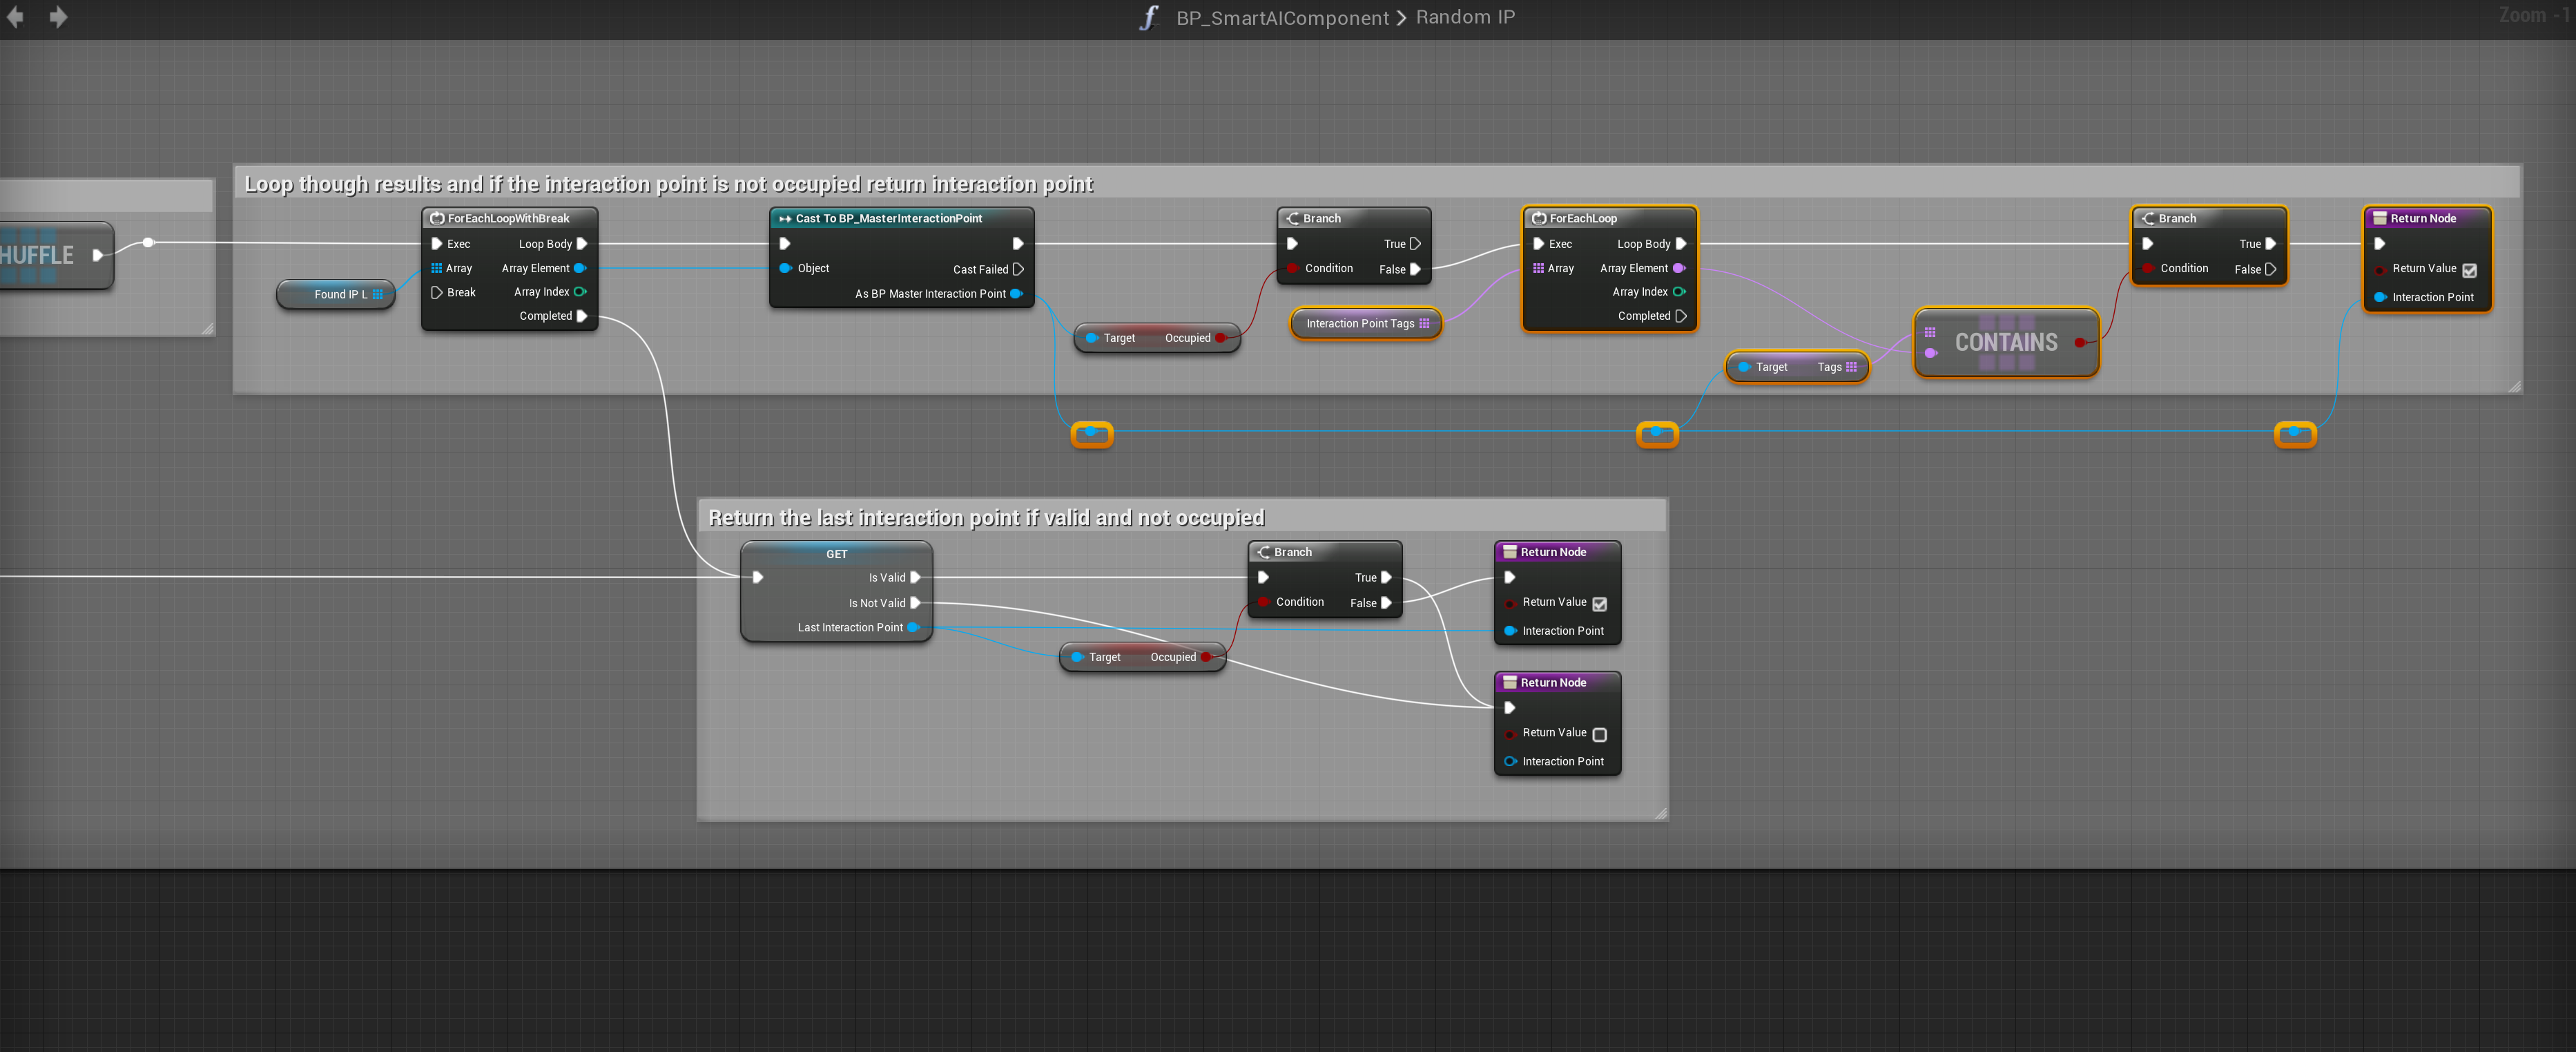
Task: Click the ForEachLoopWithBreak node loop icon
Action: [437, 218]
